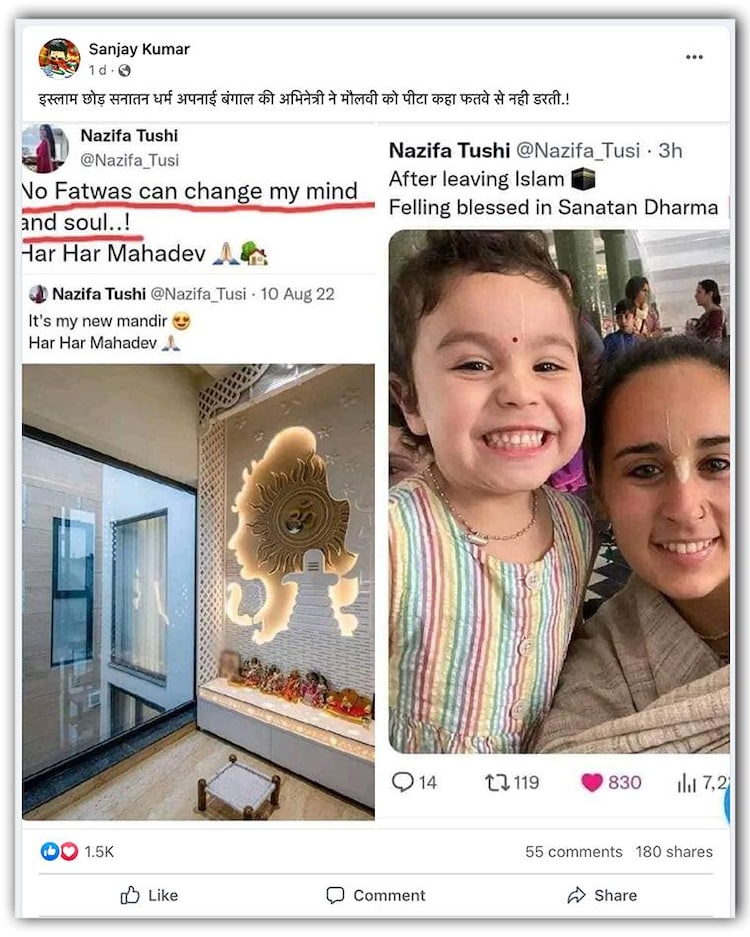Open the three-dot post options menu

pyautogui.click(x=694, y=57)
